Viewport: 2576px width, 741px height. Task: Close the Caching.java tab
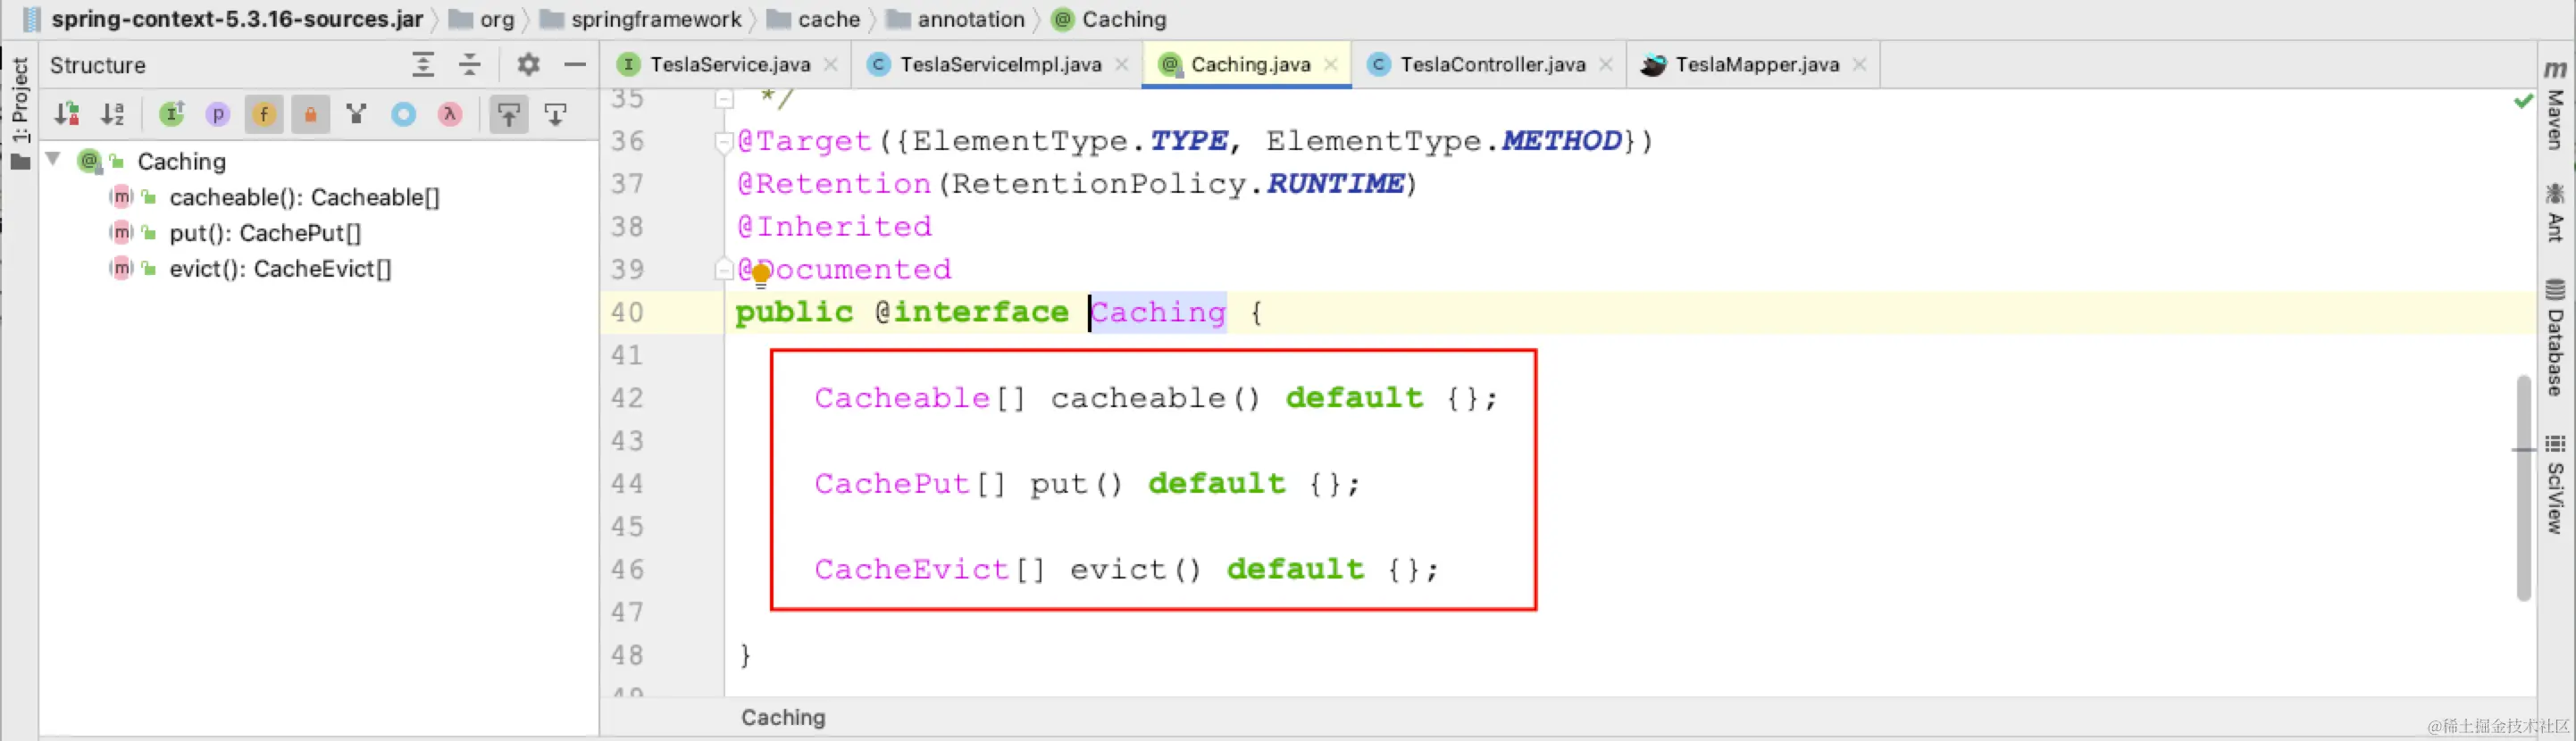pos(1331,65)
